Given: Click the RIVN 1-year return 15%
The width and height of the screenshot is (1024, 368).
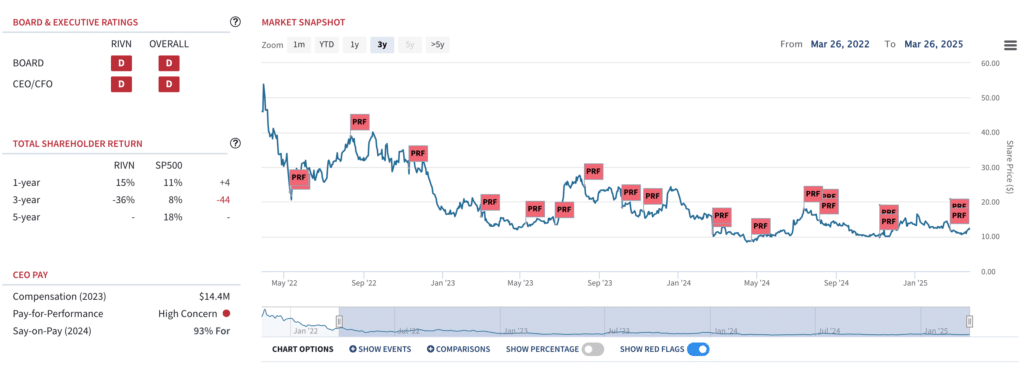Looking at the screenshot, I should click(x=126, y=183).
